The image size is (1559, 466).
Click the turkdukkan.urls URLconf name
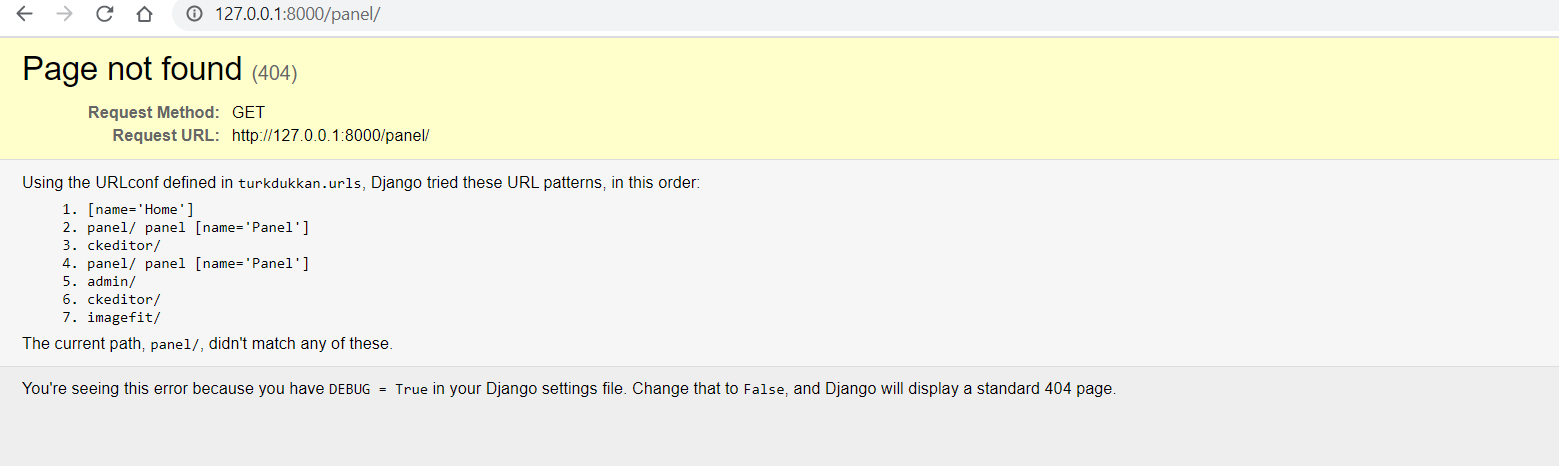[x=300, y=184]
